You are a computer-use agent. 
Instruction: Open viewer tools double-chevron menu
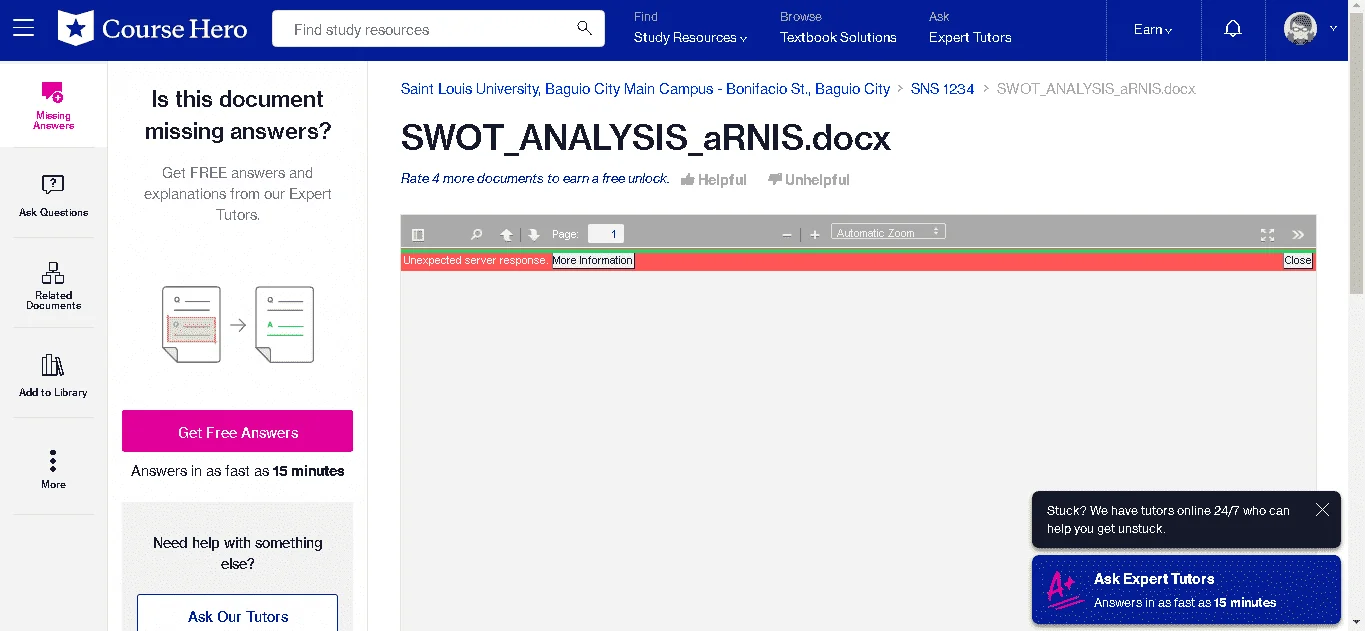tap(1298, 234)
